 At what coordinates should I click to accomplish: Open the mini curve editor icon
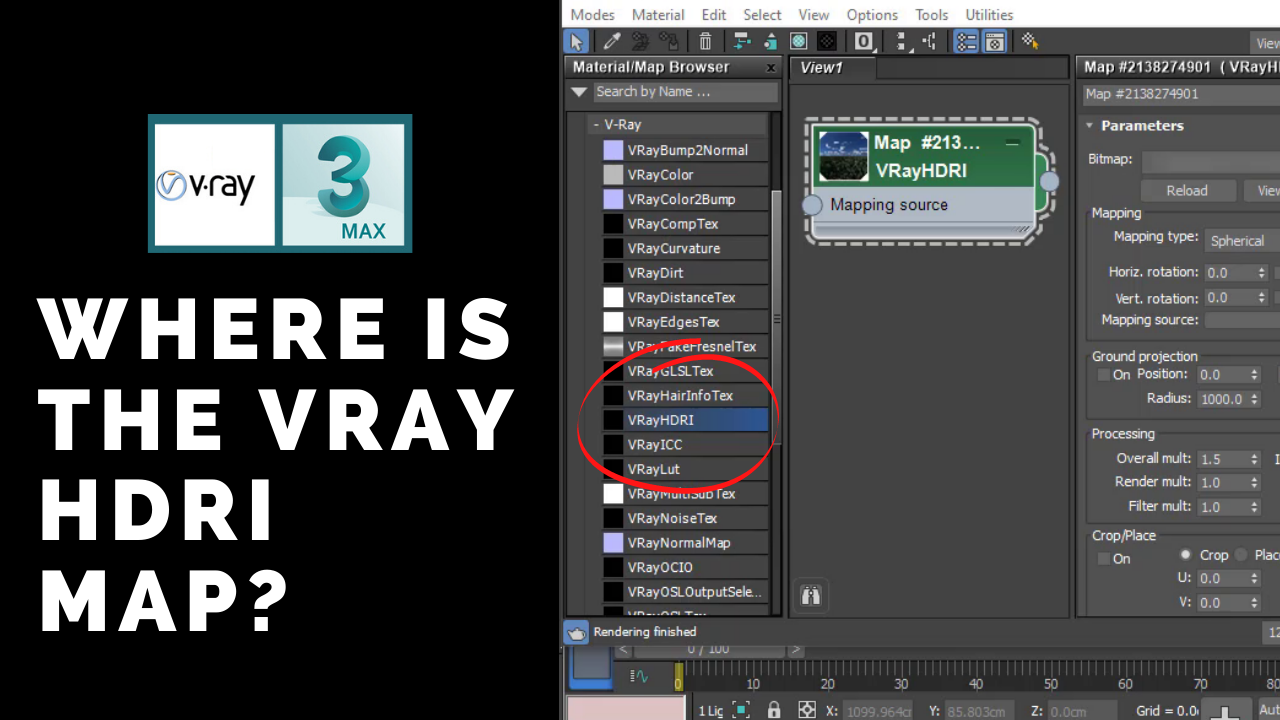click(x=638, y=677)
